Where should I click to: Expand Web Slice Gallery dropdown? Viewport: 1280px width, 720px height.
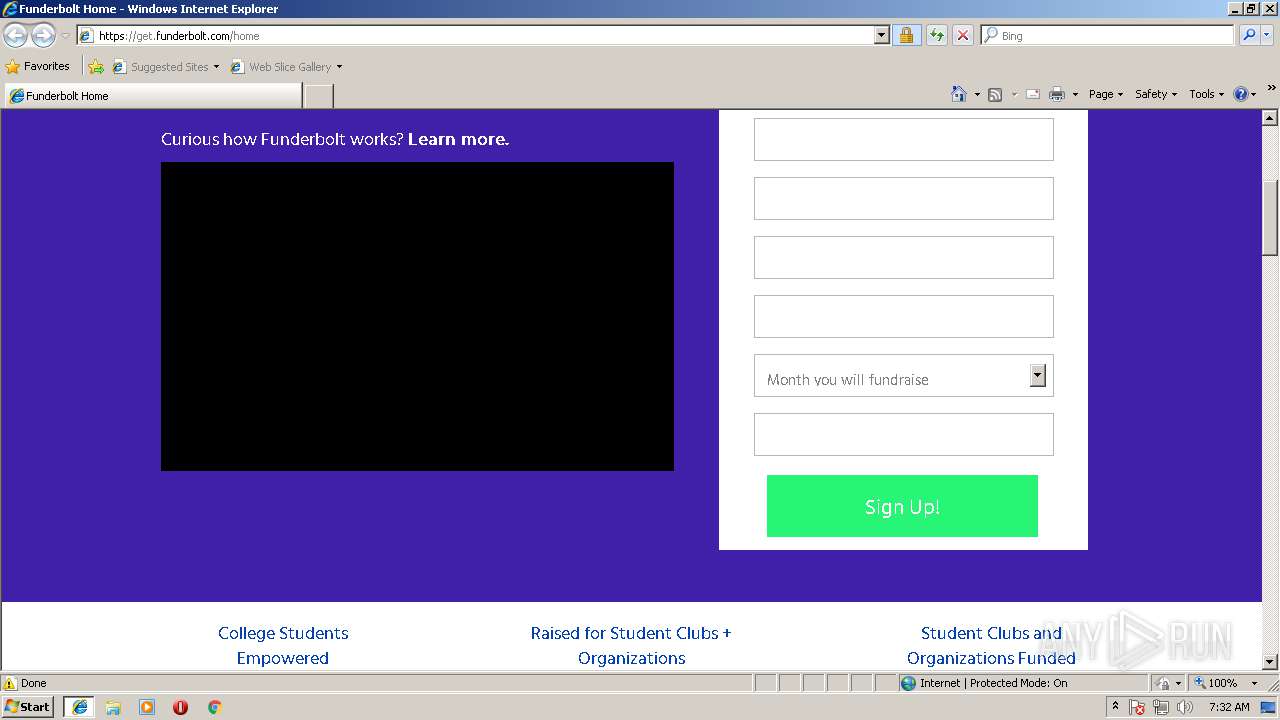[x=339, y=67]
